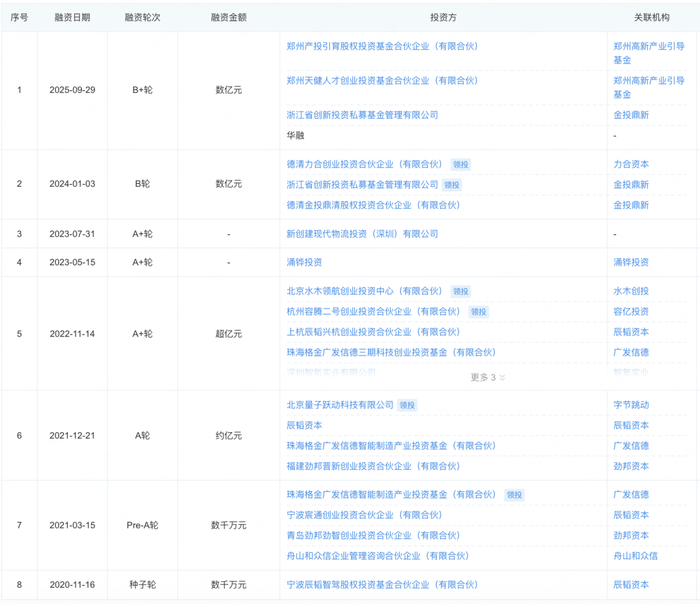Select date cell 2025-09-29

click(x=72, y=90)
